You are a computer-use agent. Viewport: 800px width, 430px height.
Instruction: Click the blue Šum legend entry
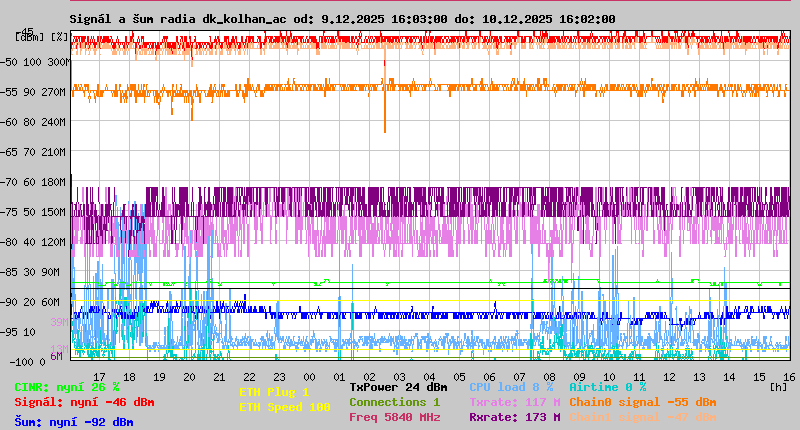(x=74, y=422)
